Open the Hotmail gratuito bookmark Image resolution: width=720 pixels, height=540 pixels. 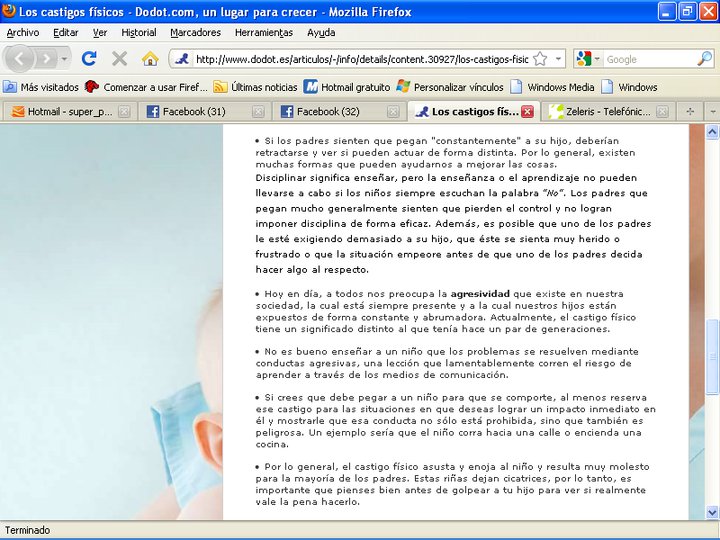pos(347,87)
